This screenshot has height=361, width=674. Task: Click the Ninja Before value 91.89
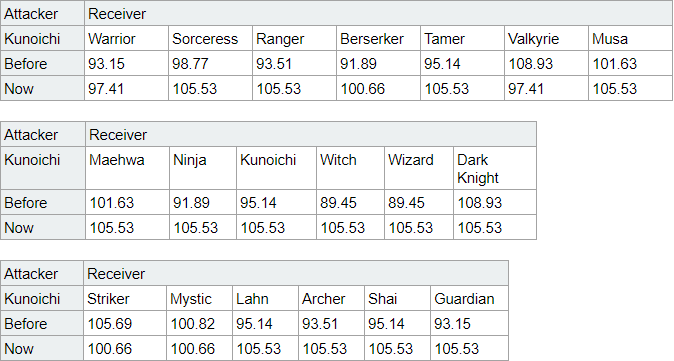point(203,202)
